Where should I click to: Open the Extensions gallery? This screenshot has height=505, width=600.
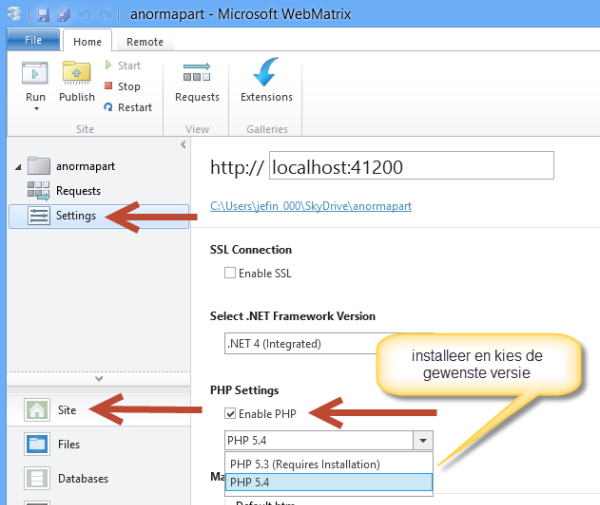click(267, 80)
